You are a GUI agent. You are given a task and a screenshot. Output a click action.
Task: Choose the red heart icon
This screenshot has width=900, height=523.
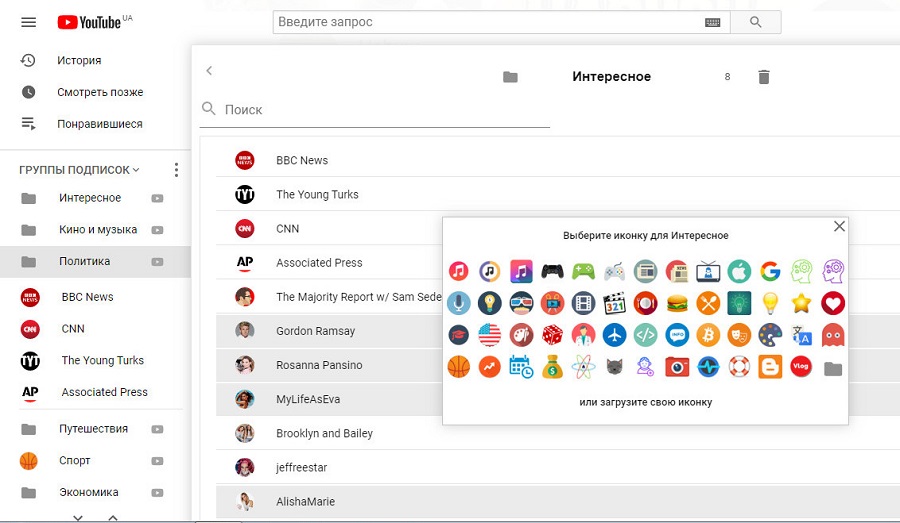point(833,303)
